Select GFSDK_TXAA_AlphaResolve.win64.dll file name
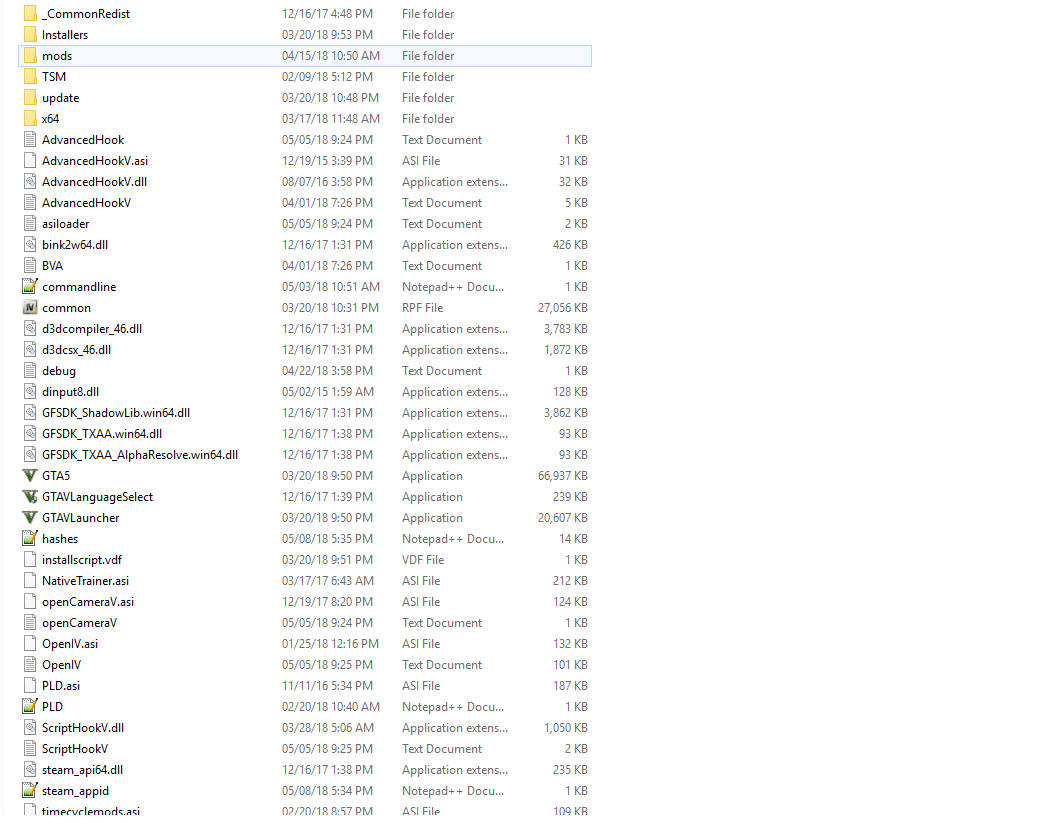This screenshot has height=823, width=1041. [140, 455]
